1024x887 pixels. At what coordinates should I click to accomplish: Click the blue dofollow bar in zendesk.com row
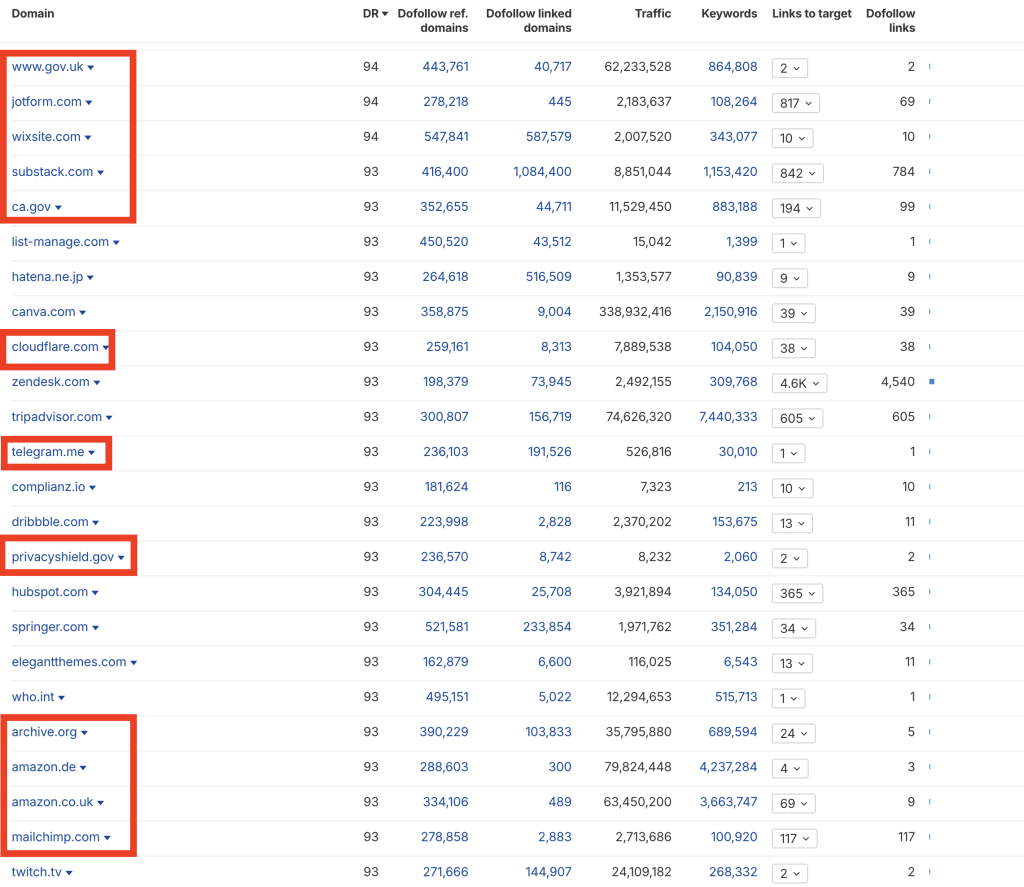click(932, 381)
